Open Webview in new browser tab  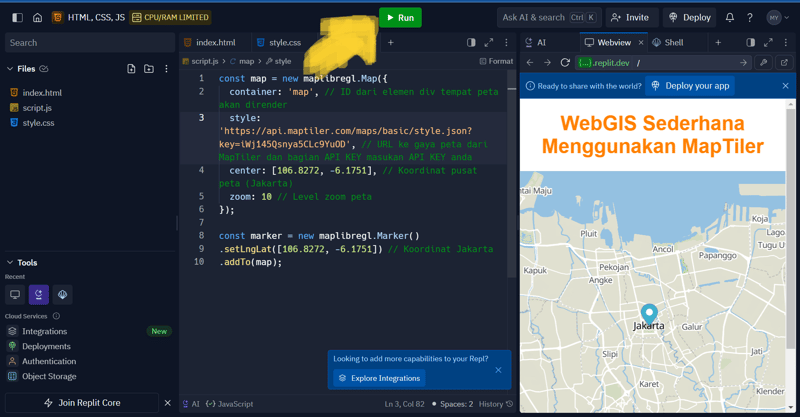click(784, 63)
